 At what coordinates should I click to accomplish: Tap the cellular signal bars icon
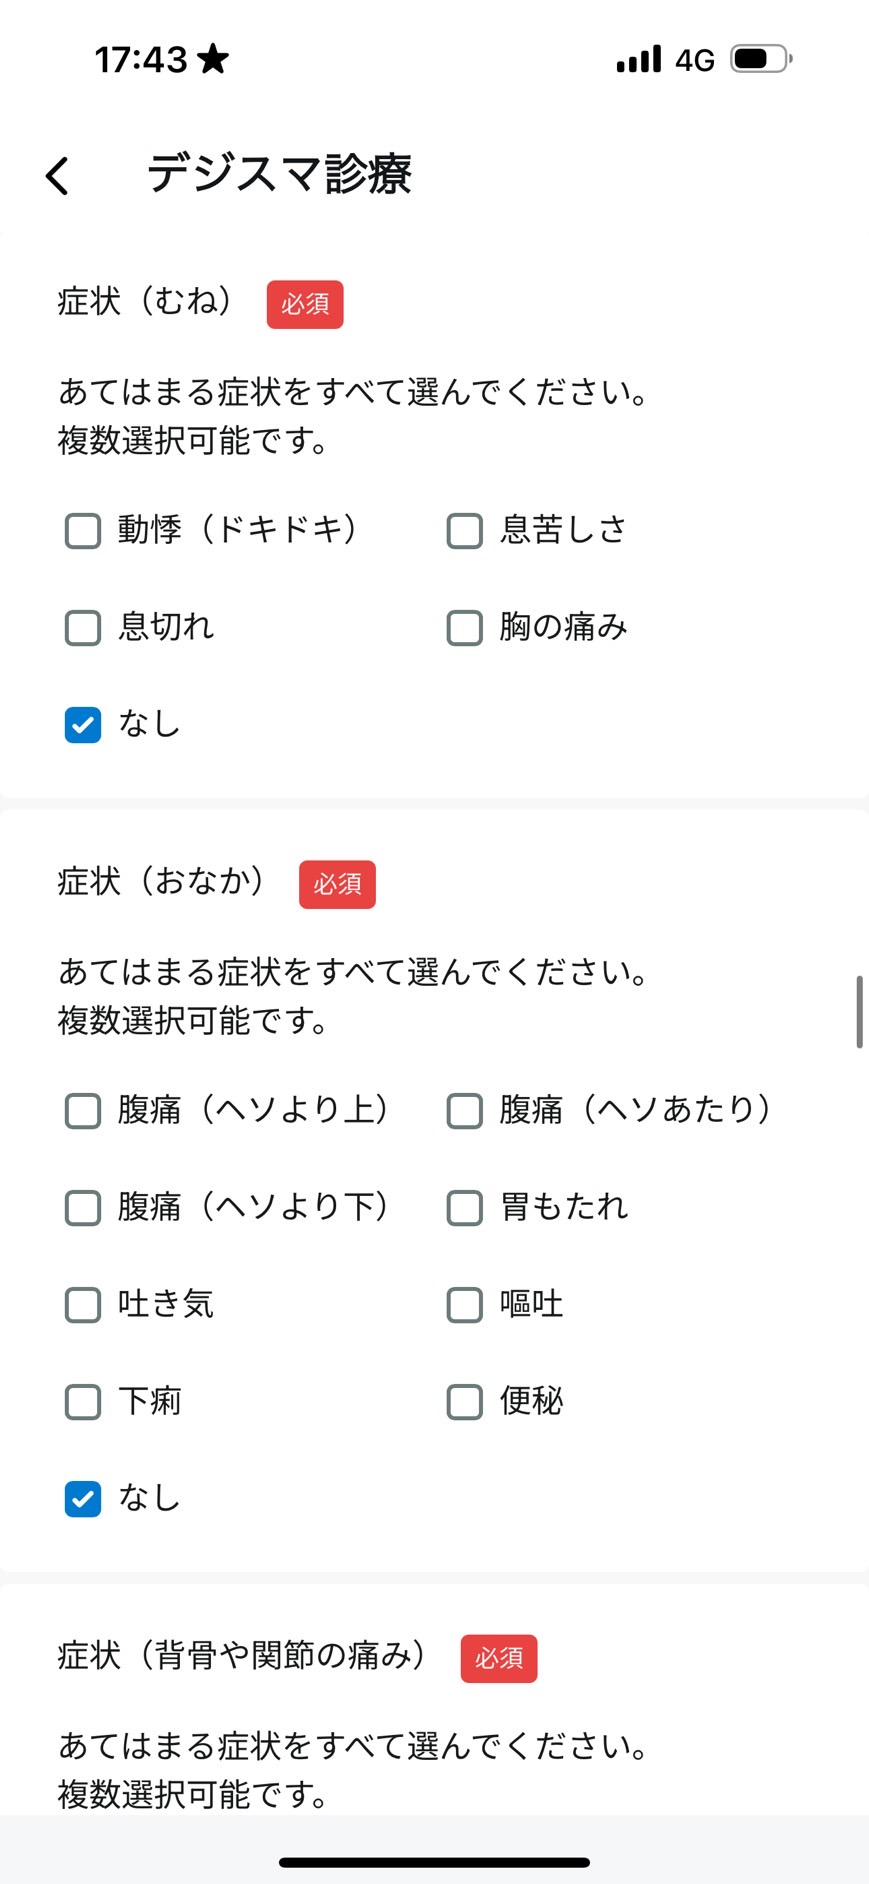[639, 59]
